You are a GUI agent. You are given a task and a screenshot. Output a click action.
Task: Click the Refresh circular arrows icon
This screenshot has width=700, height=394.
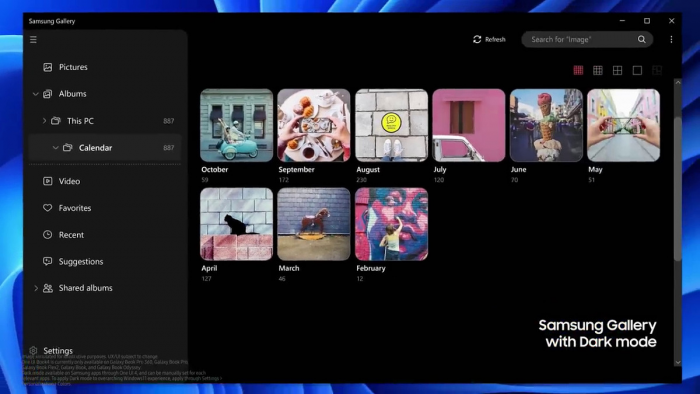[x=477, y=39]
